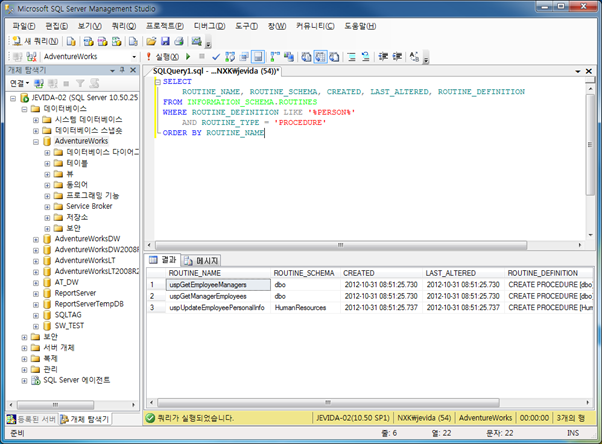Click the New Query button
The image size is (602, 444).
pos(35,41)
